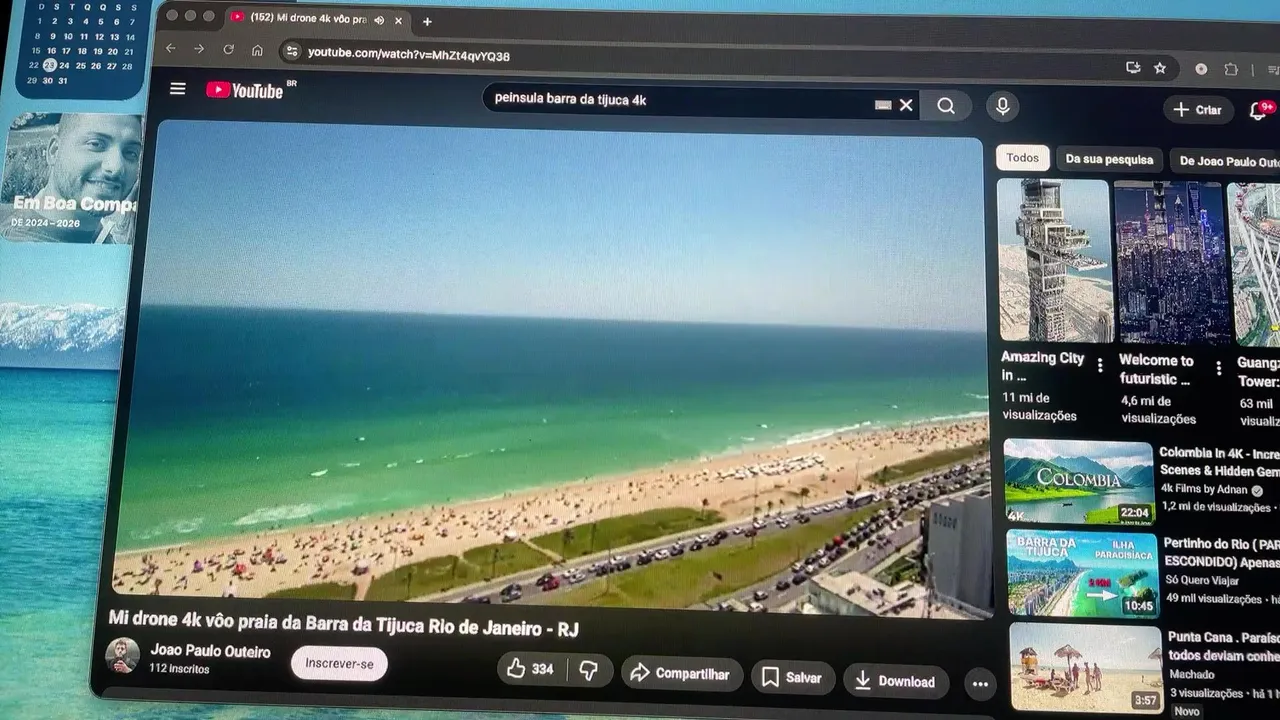Image resolution: width=1280 pixels, height=720 pixels.
Task: Bookmark this page with the star
Action: coord(1160,68)
